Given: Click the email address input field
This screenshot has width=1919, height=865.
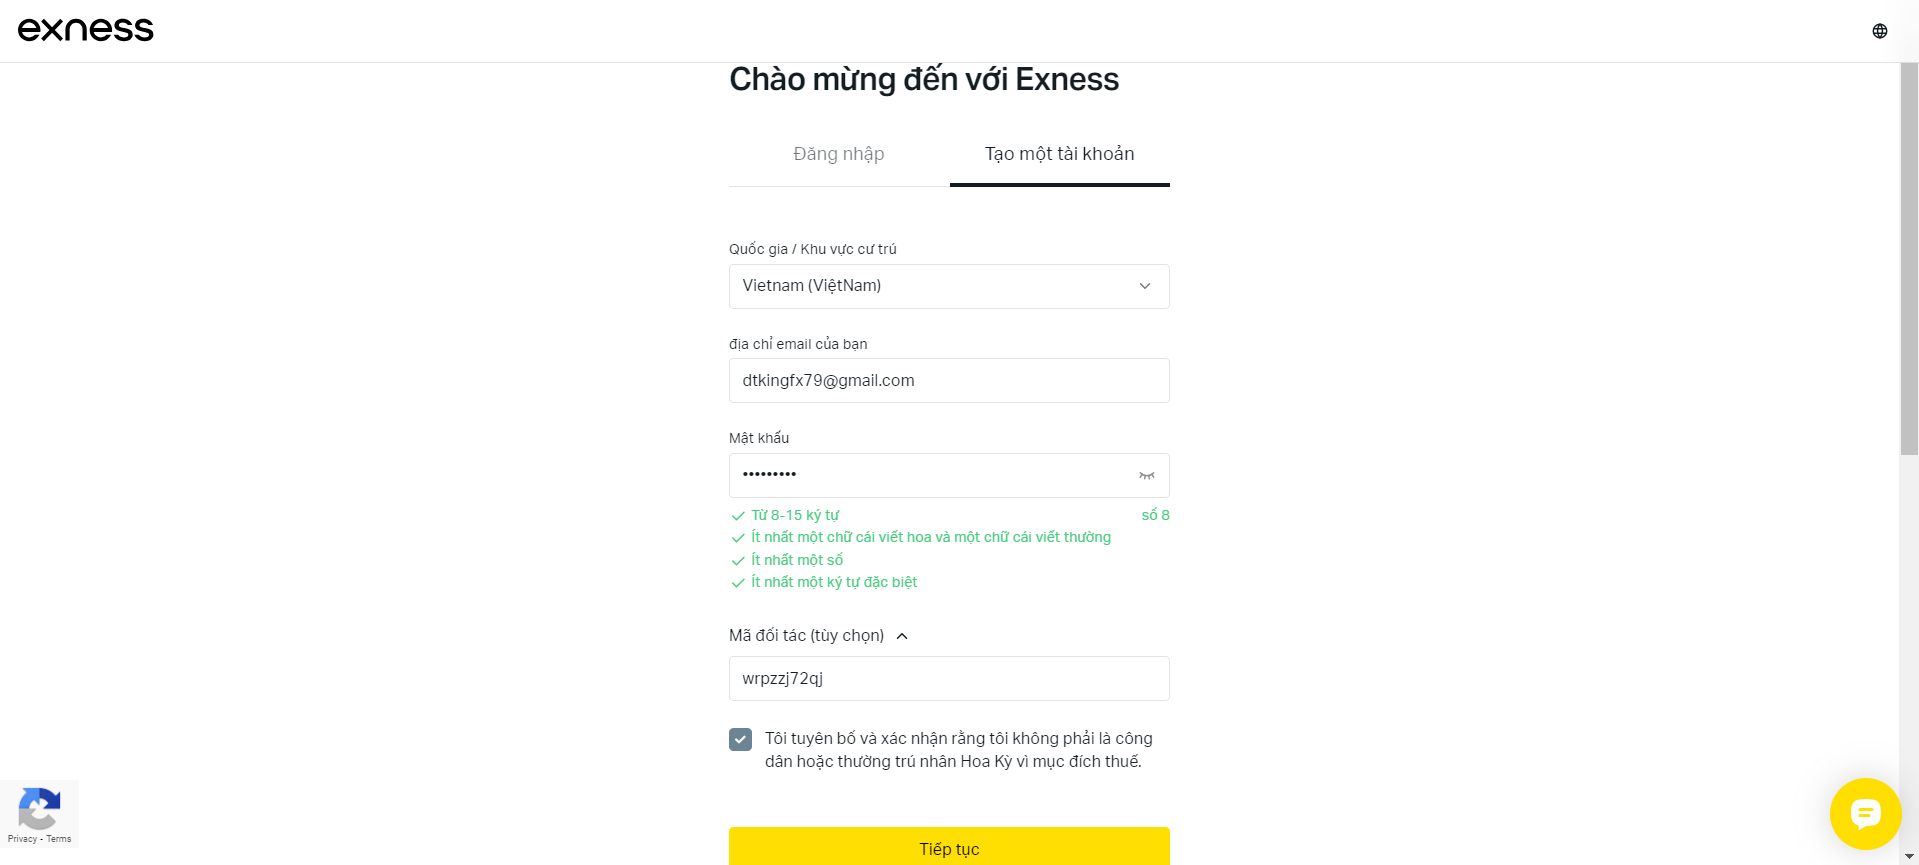Looking at the screenshot, I should tap(949, 381).
